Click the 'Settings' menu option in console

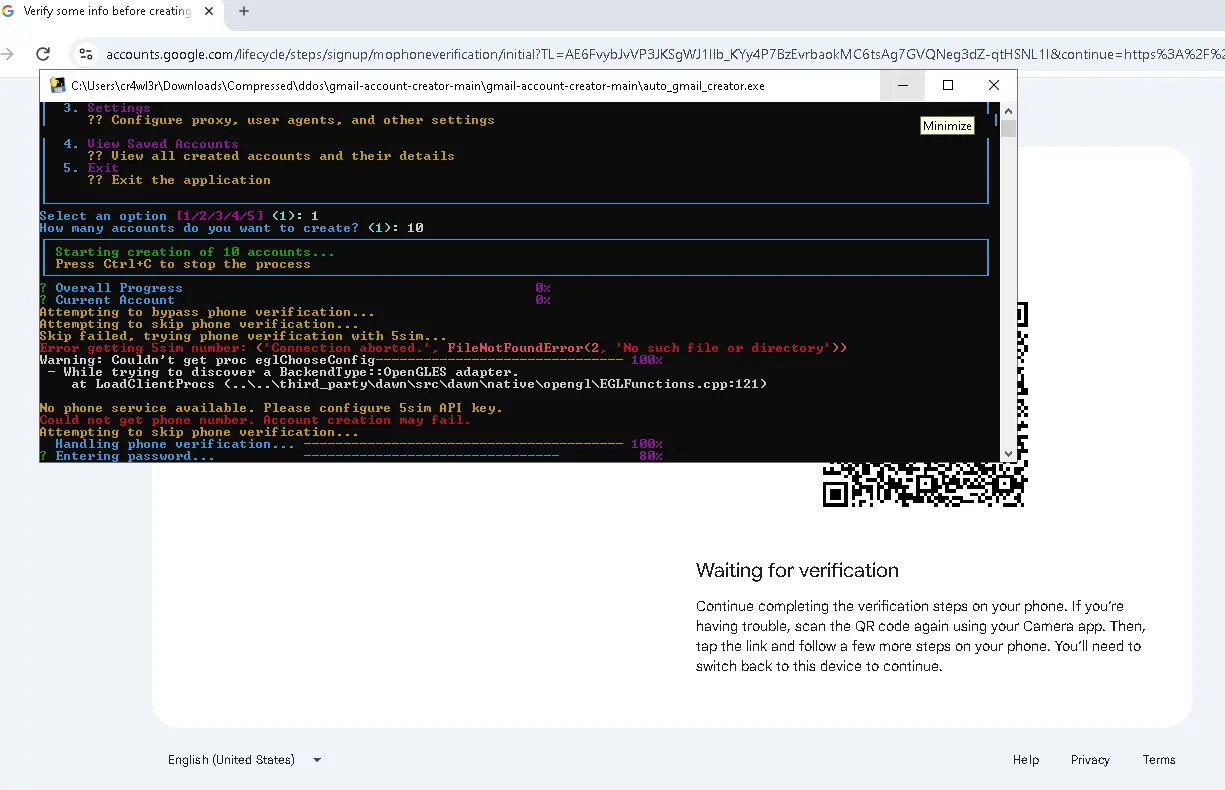pos(118,108)
